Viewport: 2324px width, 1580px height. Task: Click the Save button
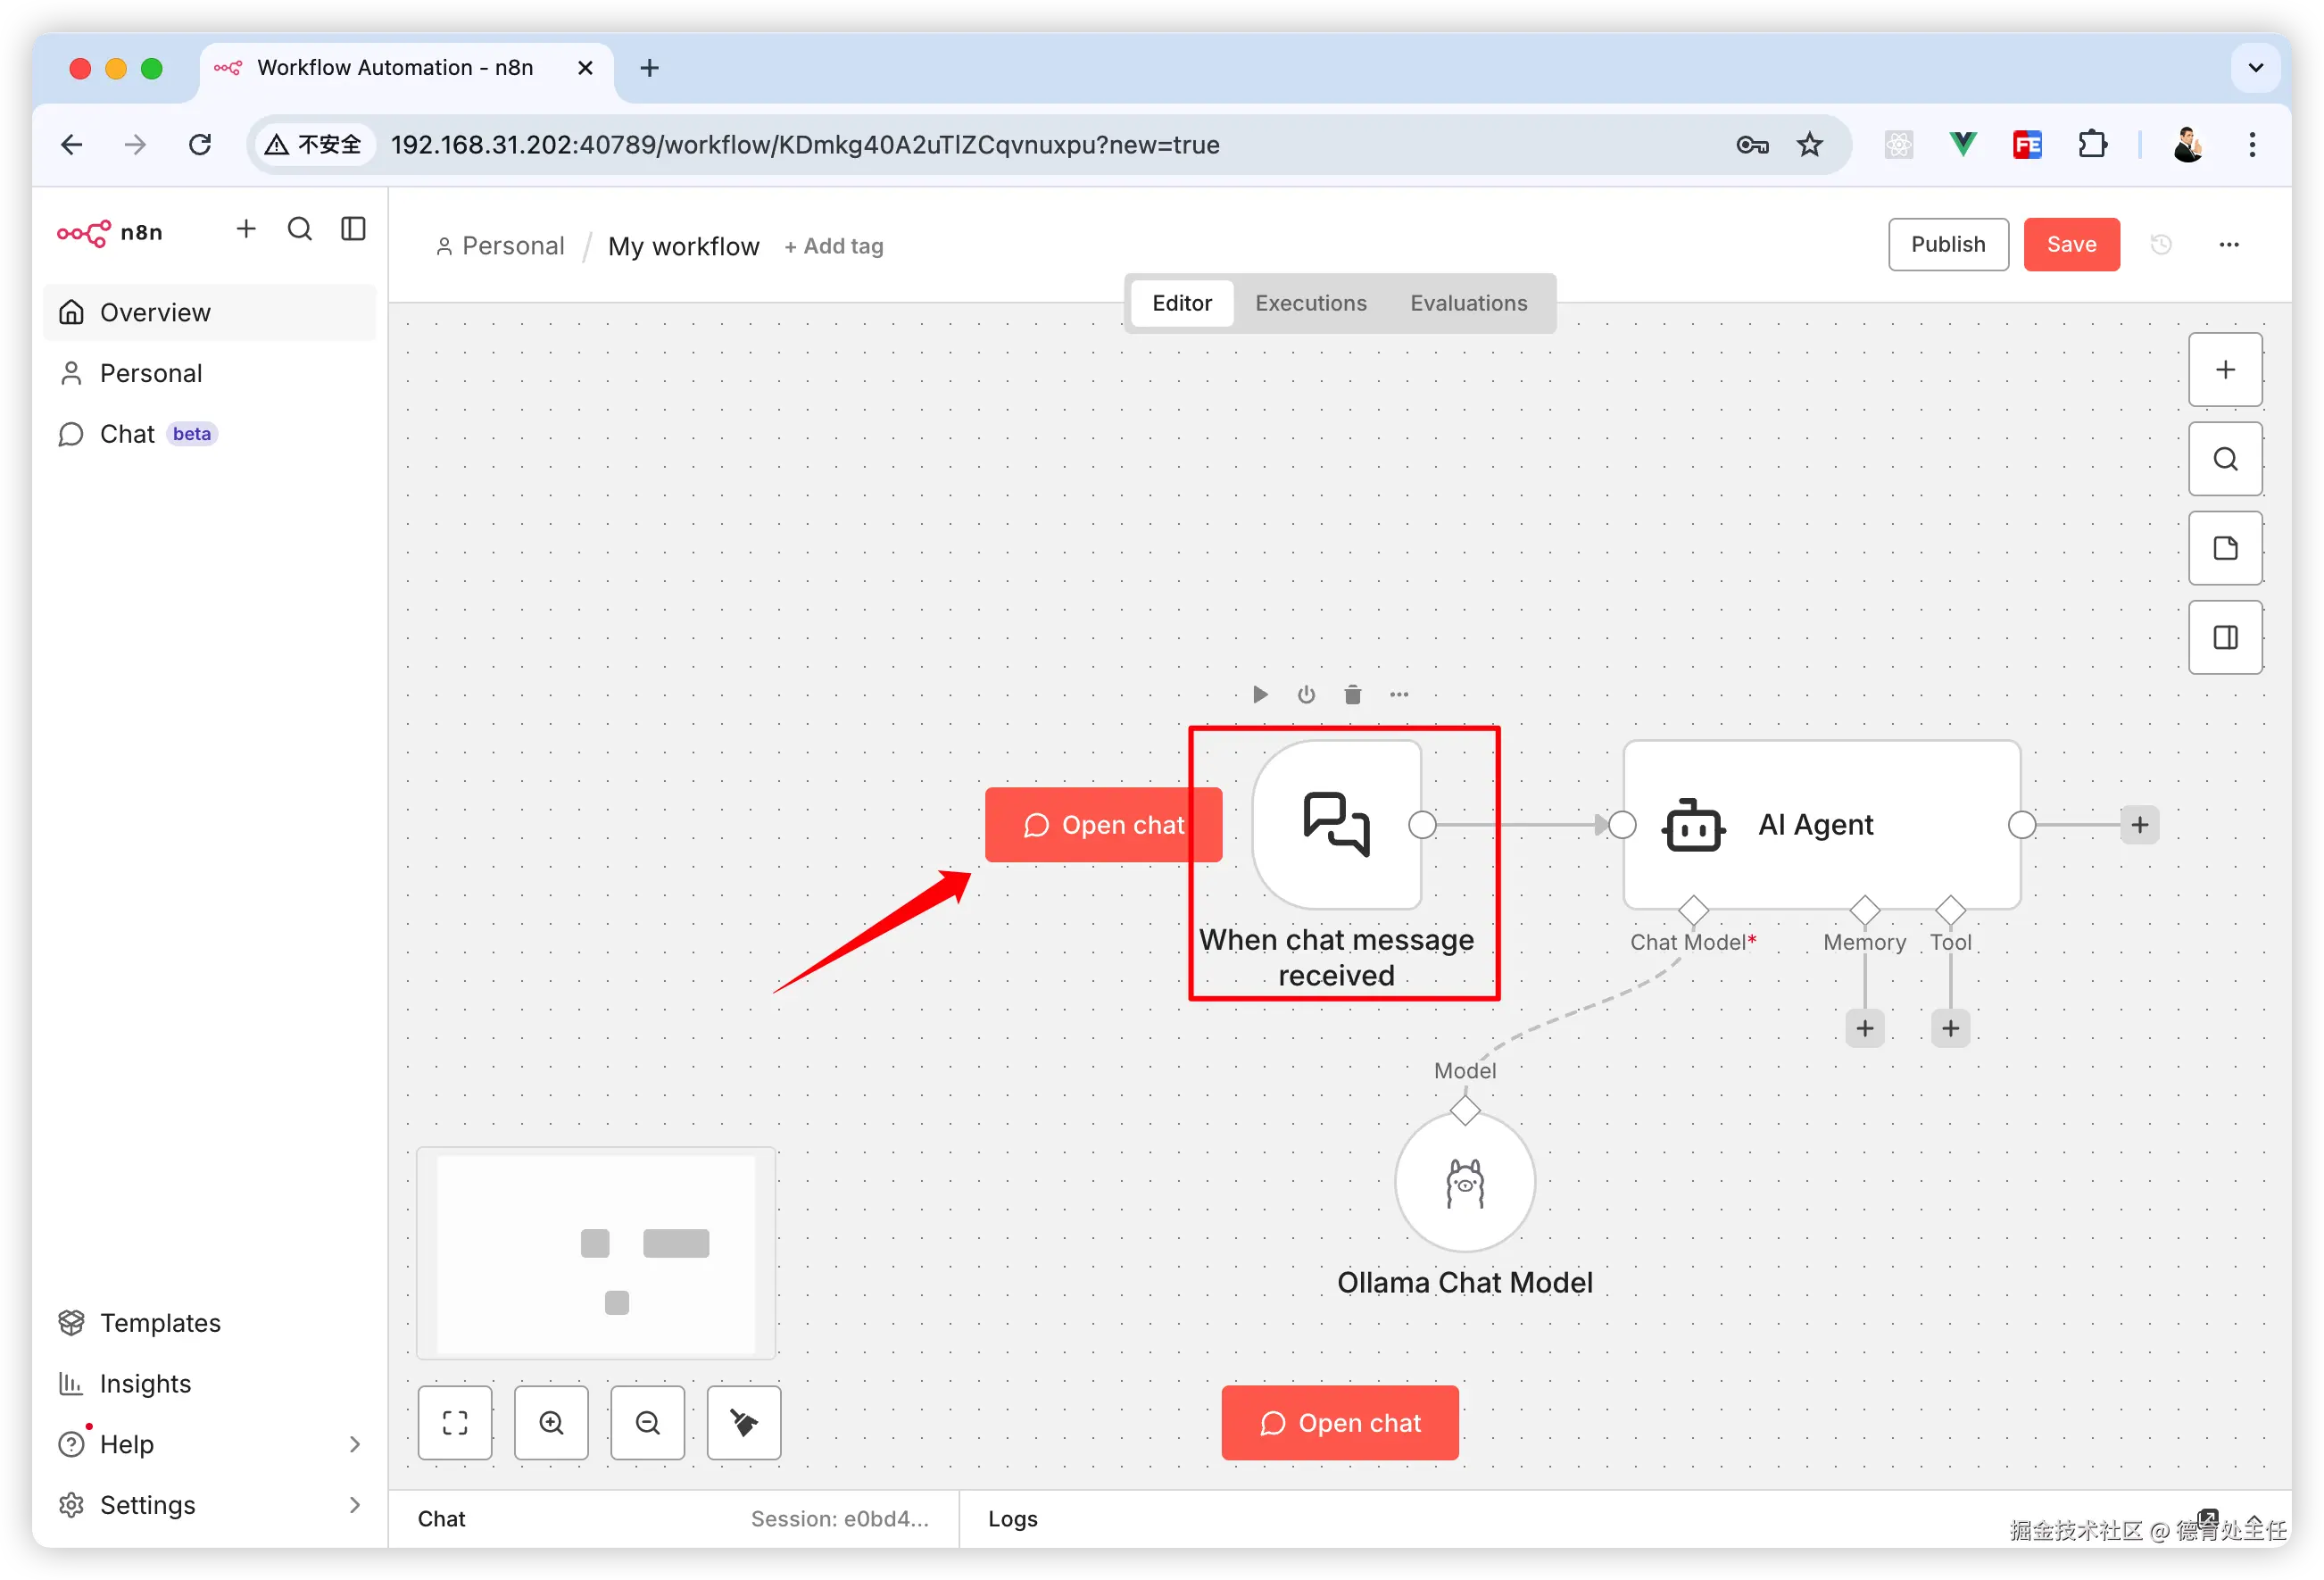tap(2071, 245)
